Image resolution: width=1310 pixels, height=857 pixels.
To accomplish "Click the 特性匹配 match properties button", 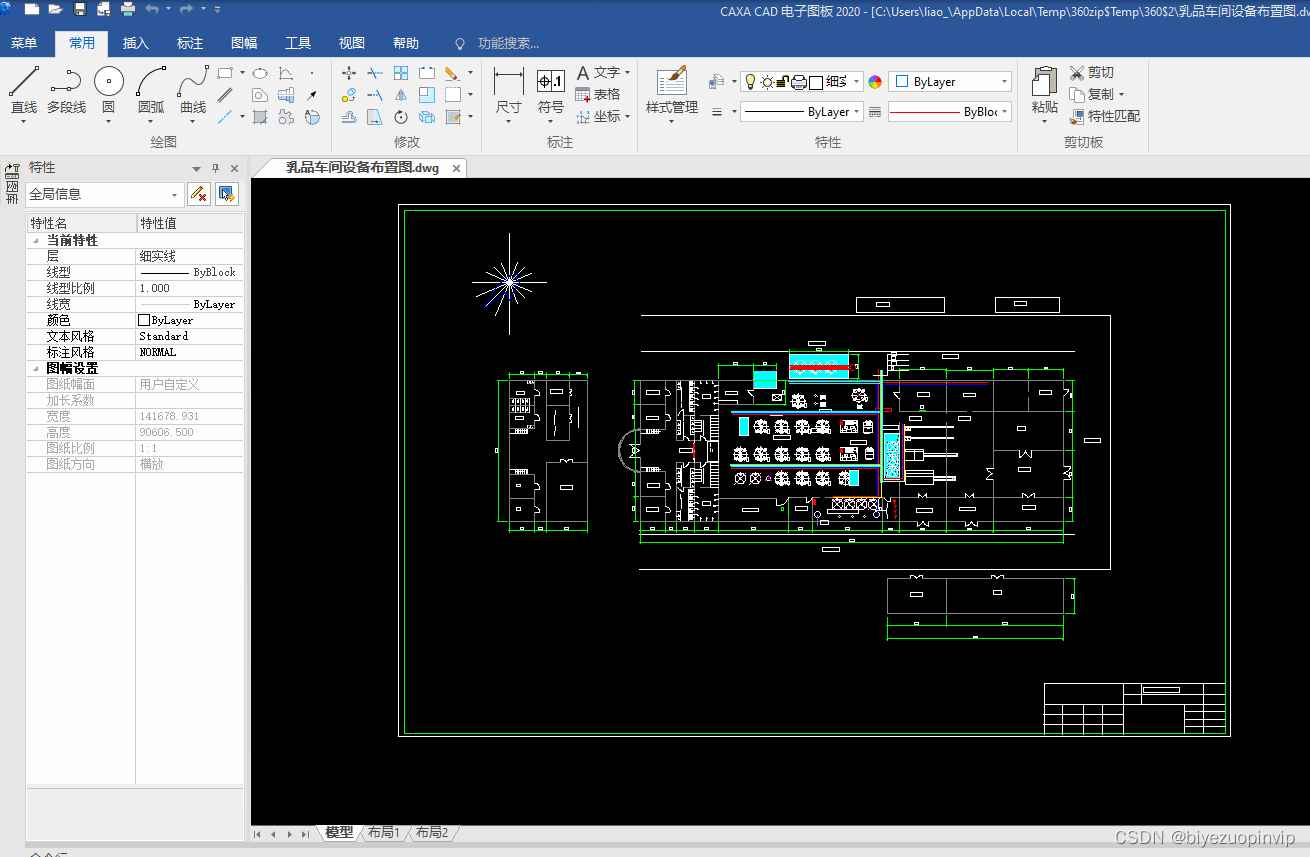I will [x=1104, y=117].
